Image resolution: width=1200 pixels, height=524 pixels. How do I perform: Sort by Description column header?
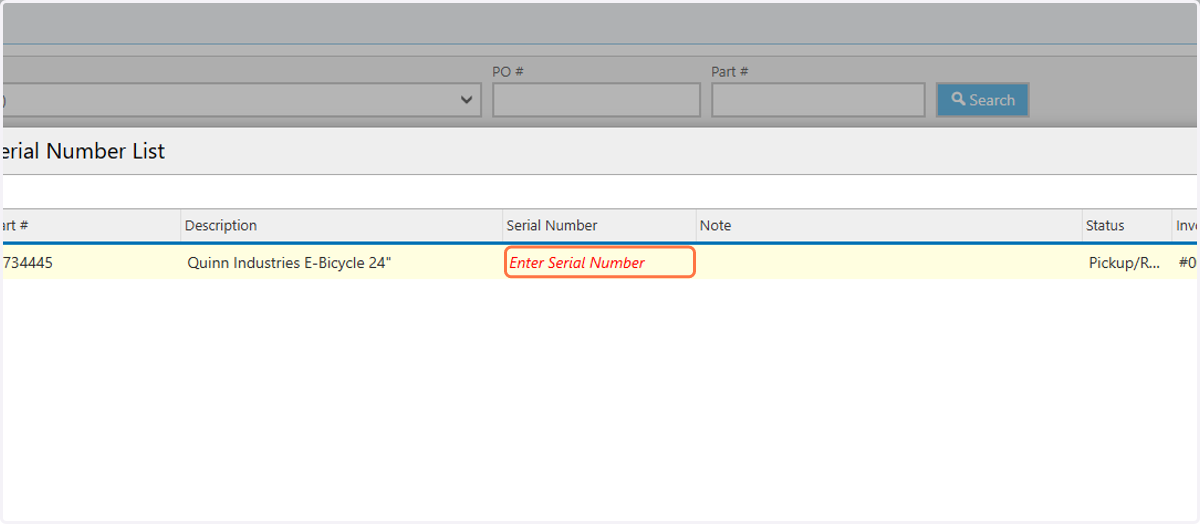[x=341, y=226]
